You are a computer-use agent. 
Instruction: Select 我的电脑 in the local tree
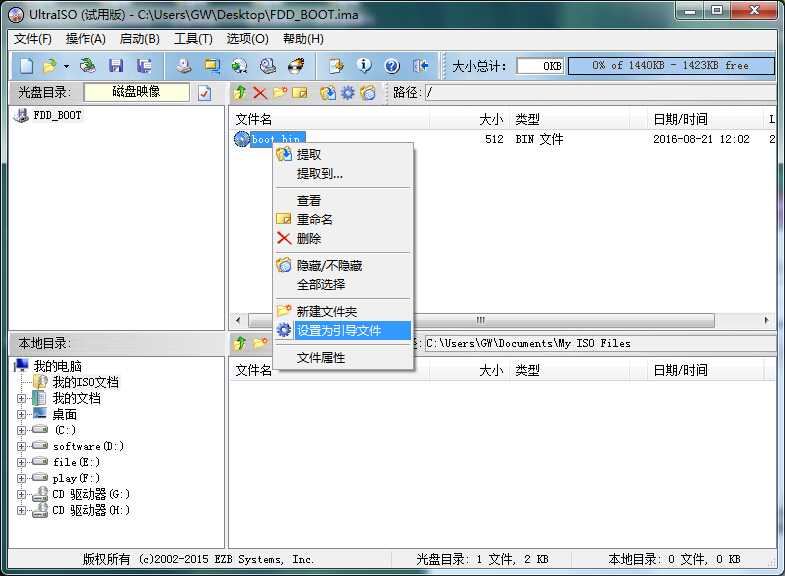pyautogui.click(x=57, y=366)
